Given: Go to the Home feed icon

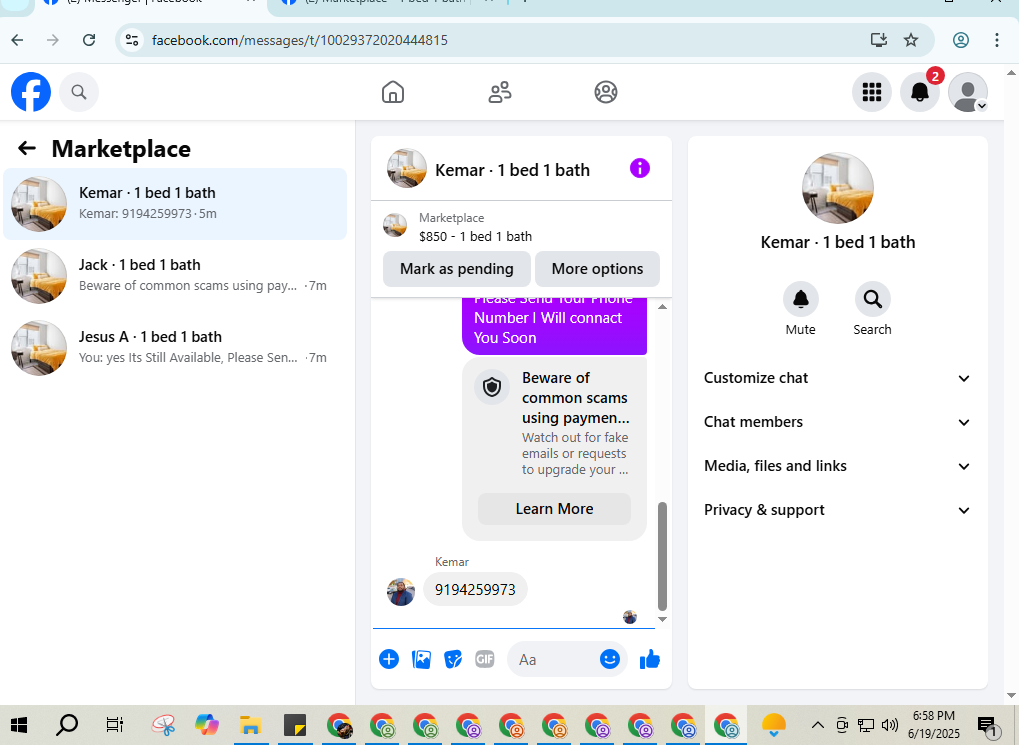Looking at the screenshot, I should click(x=393, y=92).
